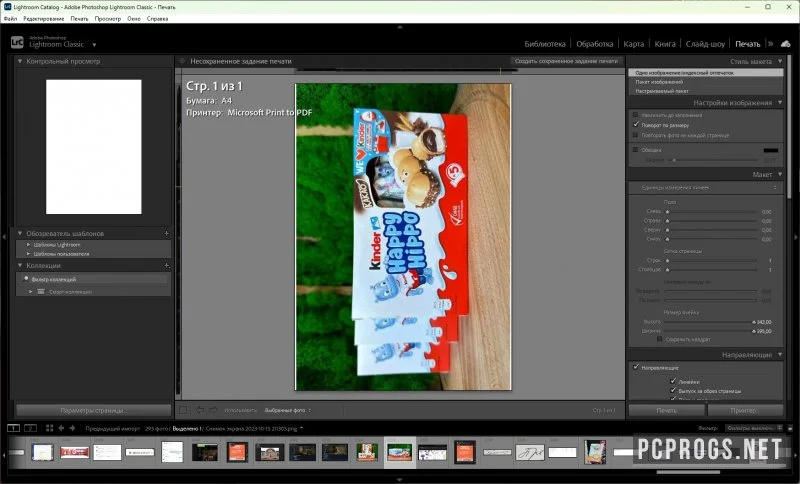The image size is (800, 484).
Task: Collapse 'Стиль макета' panel
Action: click(x=780, y=61)
